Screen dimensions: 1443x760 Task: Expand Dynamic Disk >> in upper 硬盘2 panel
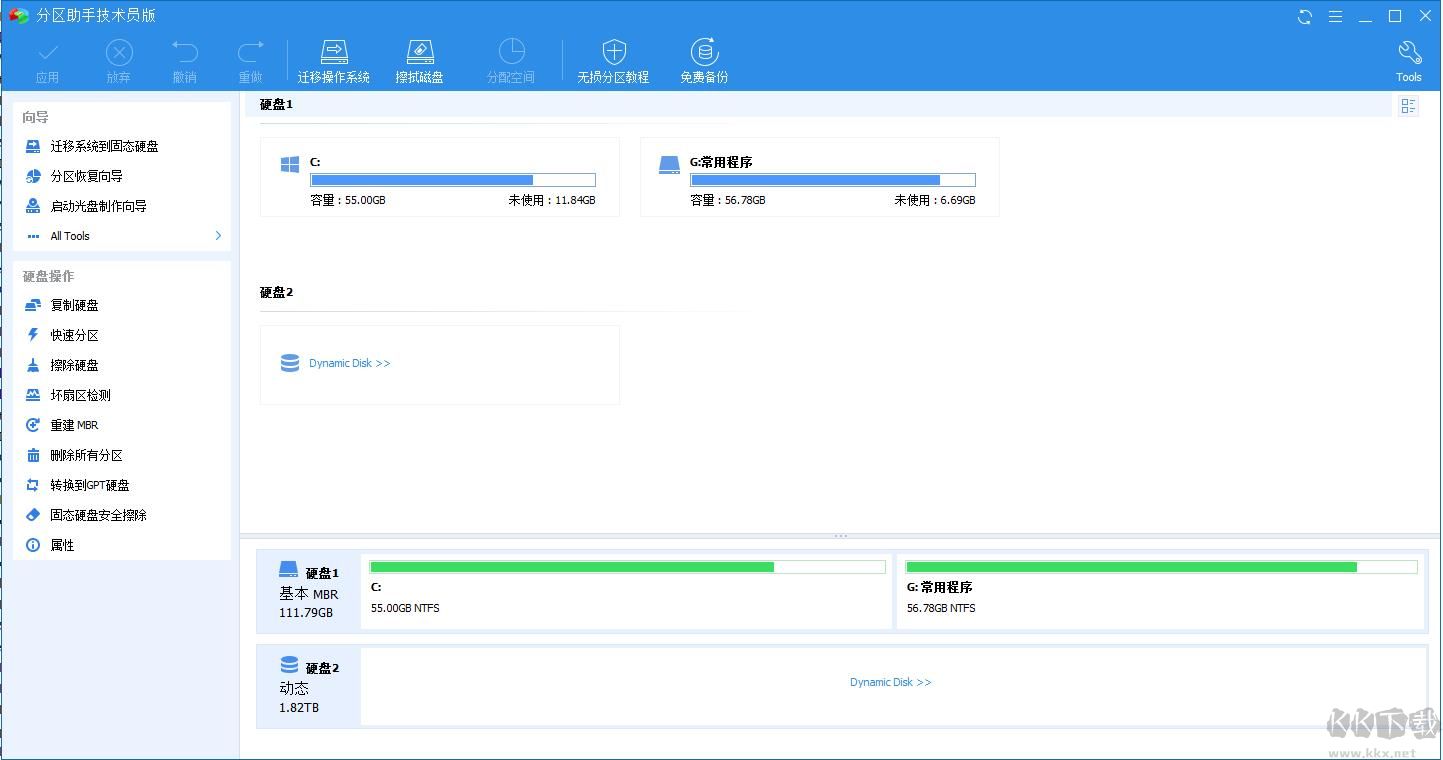349,364
